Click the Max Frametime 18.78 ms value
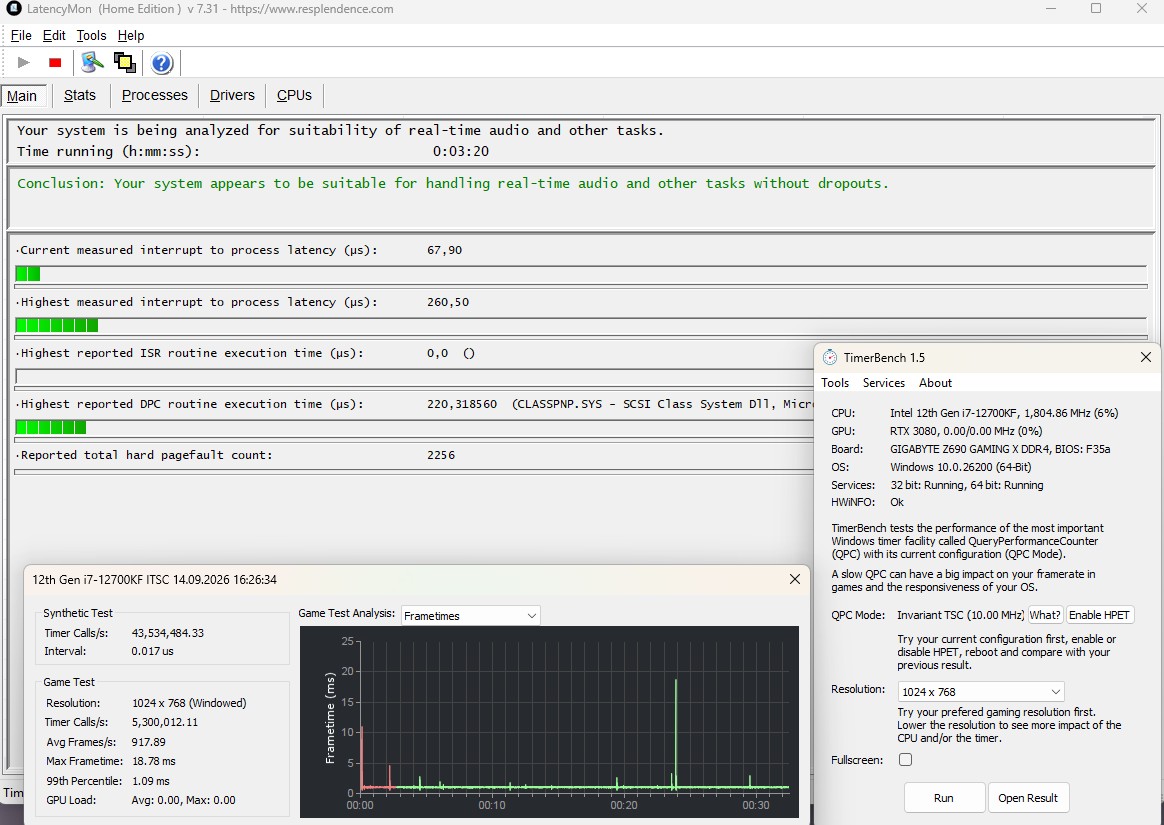This screenshot has height=825, width=1164. pyautogui.click(x=153, y=761)
